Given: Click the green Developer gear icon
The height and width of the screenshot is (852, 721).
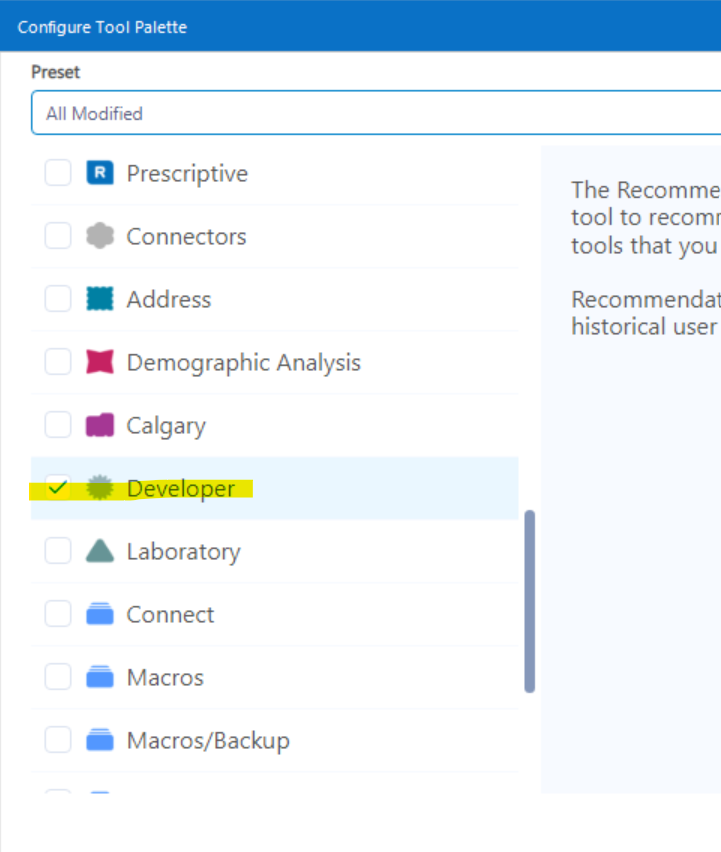Looking at the screenshot, I should 100,488.
